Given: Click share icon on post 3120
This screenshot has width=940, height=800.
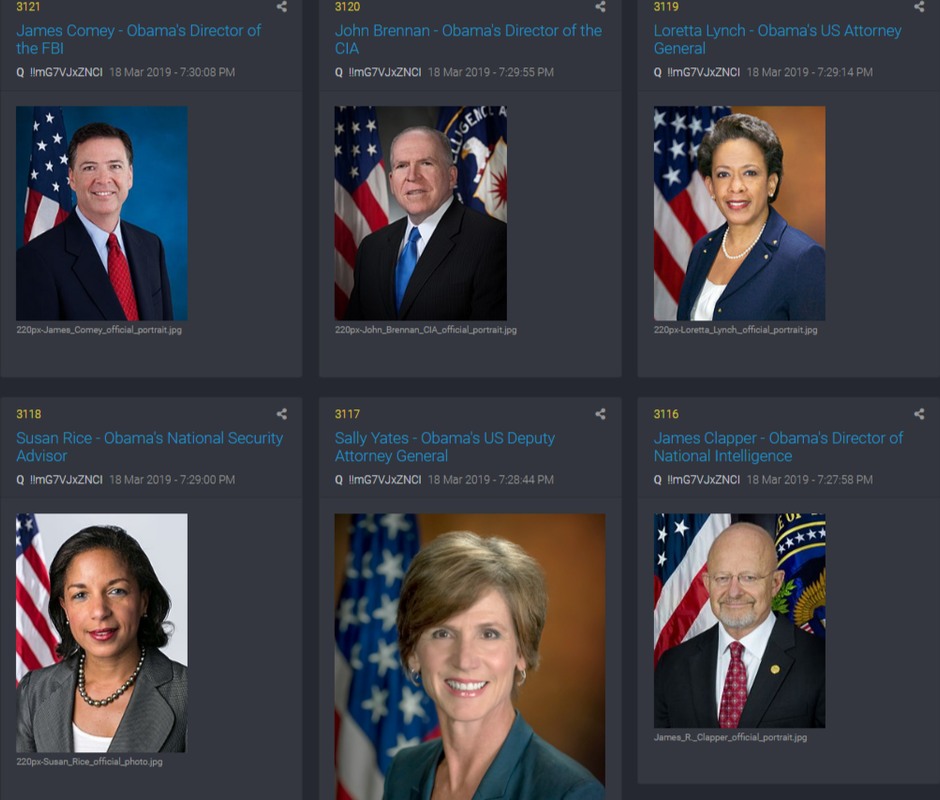Looking at the screenshot, I should click(600, 7).
